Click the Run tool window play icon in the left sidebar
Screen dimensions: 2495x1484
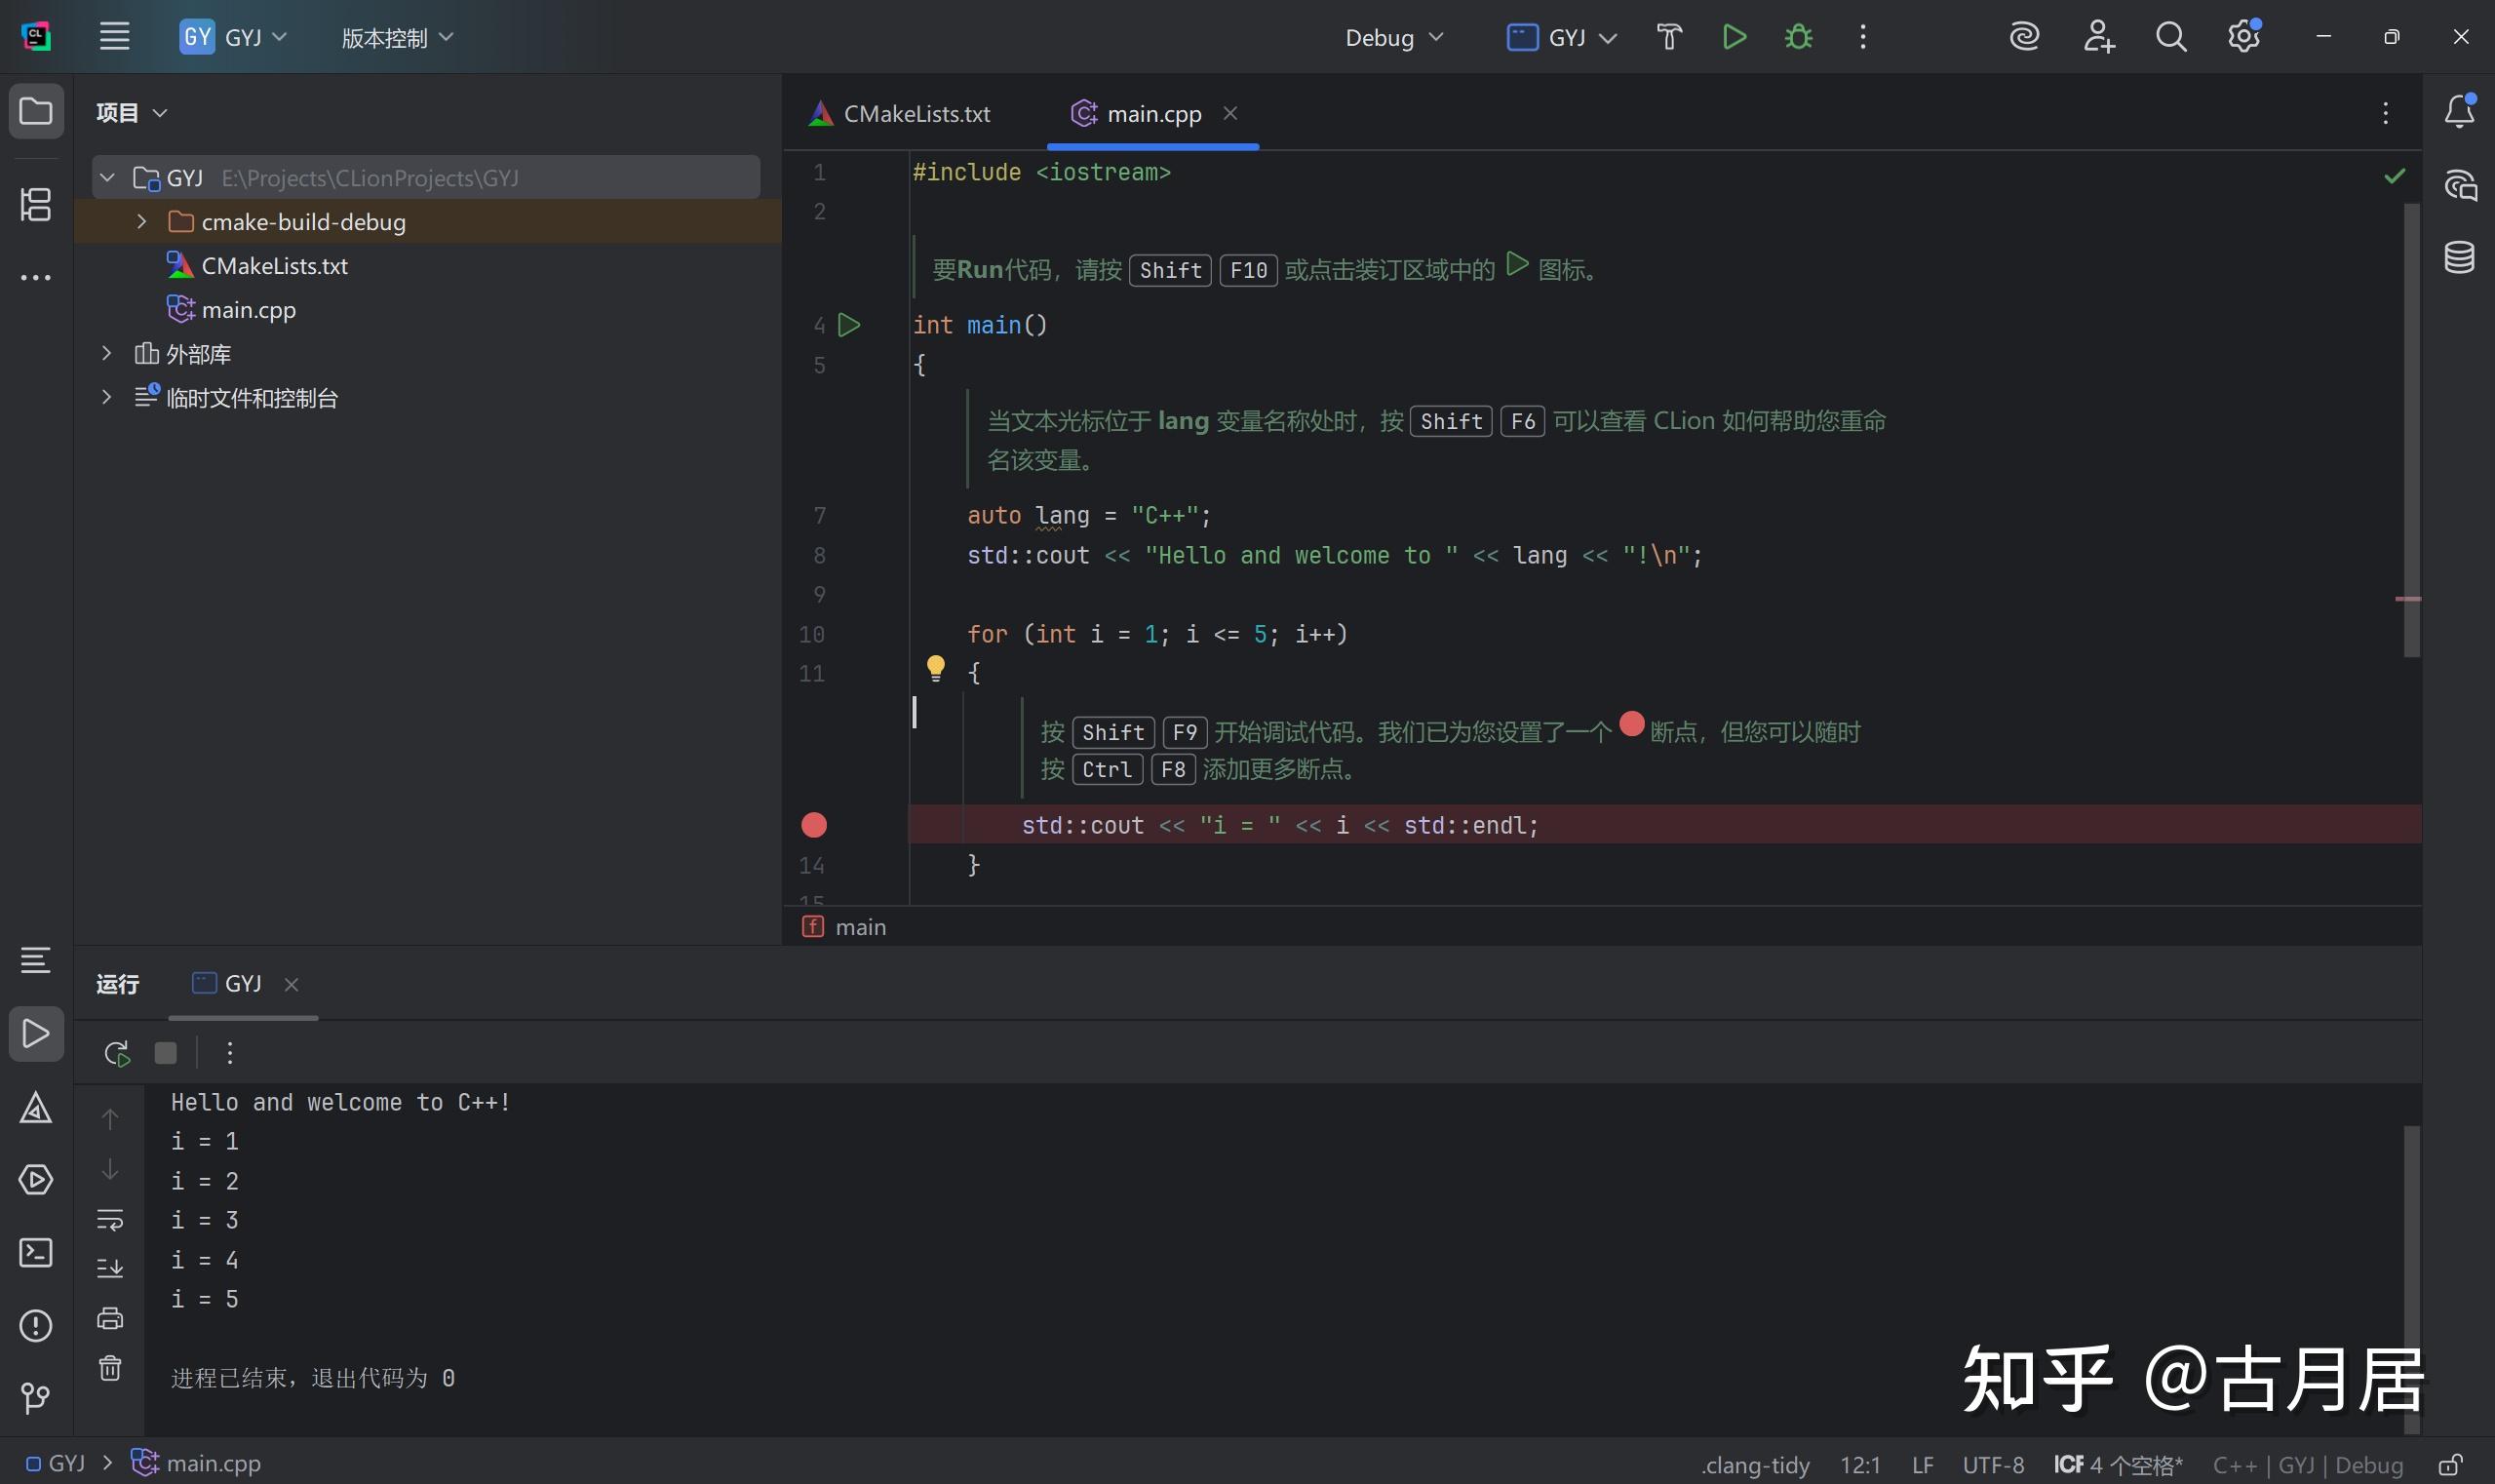[x=36, y=1033]
